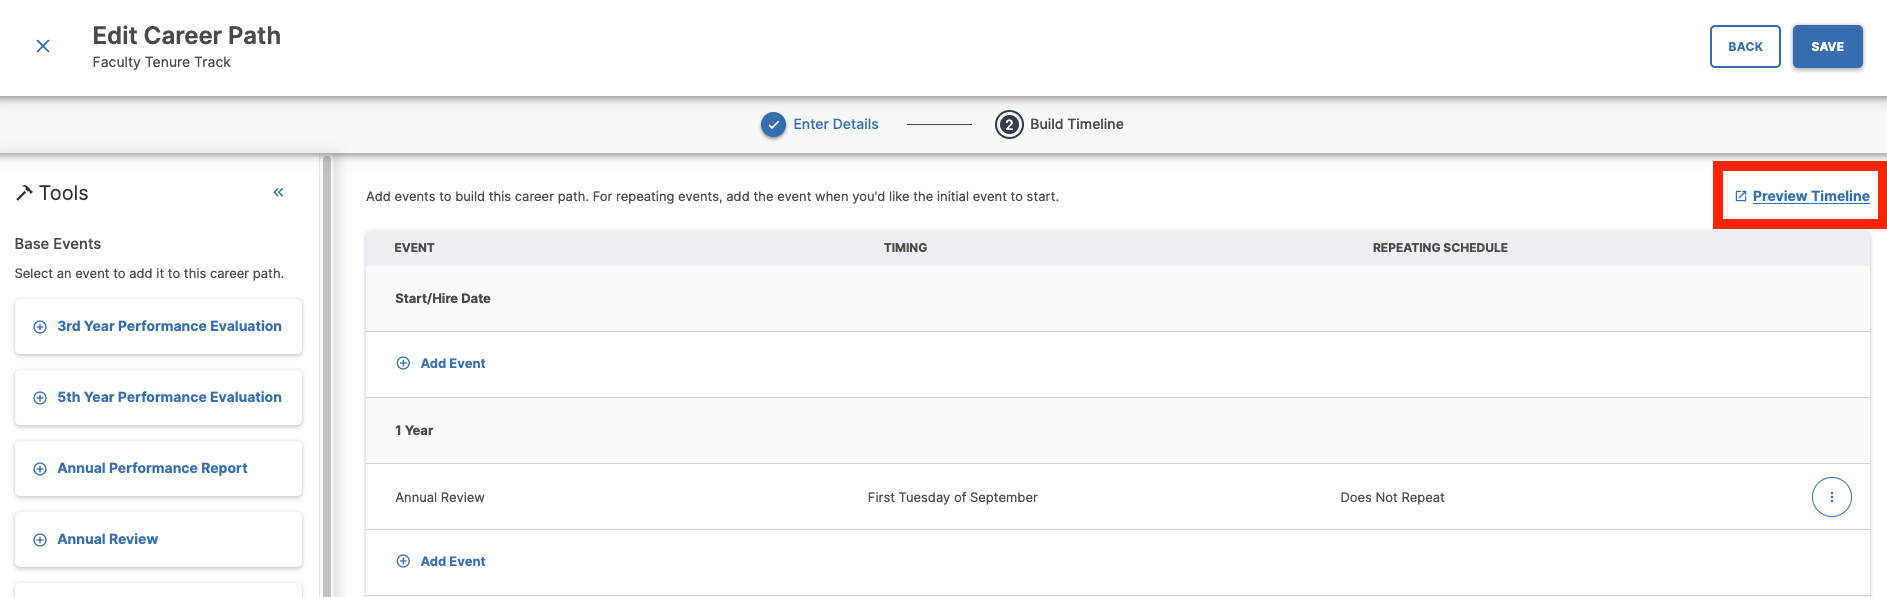Click the Faculty Tenure Track subtitle

(161, 62)
